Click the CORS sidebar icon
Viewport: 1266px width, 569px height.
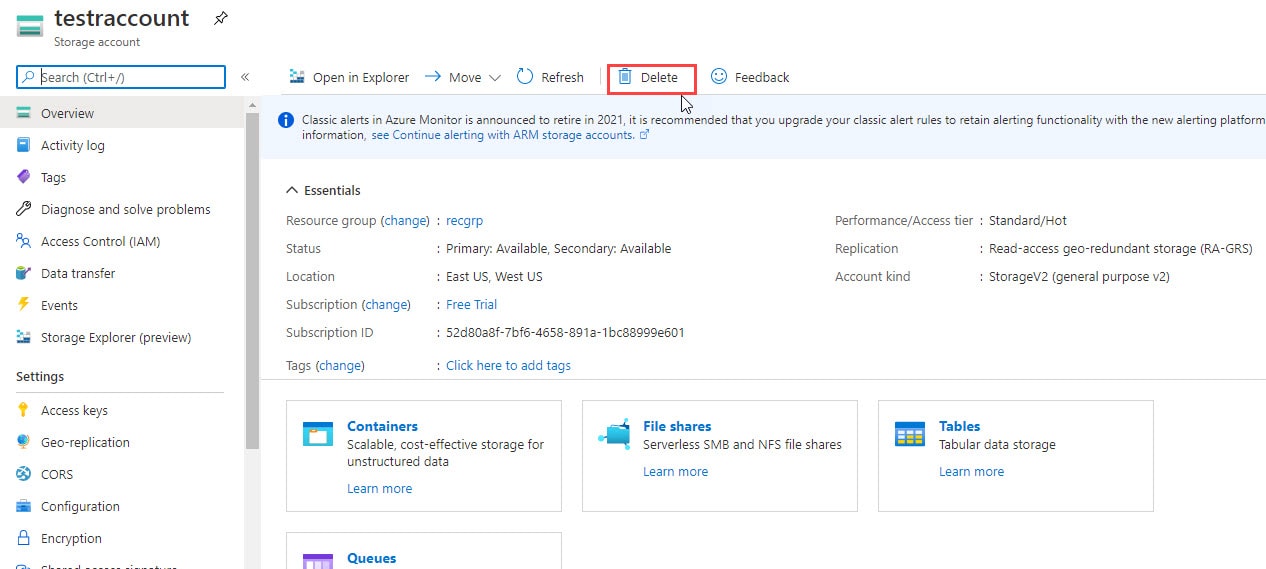(23, 474)
